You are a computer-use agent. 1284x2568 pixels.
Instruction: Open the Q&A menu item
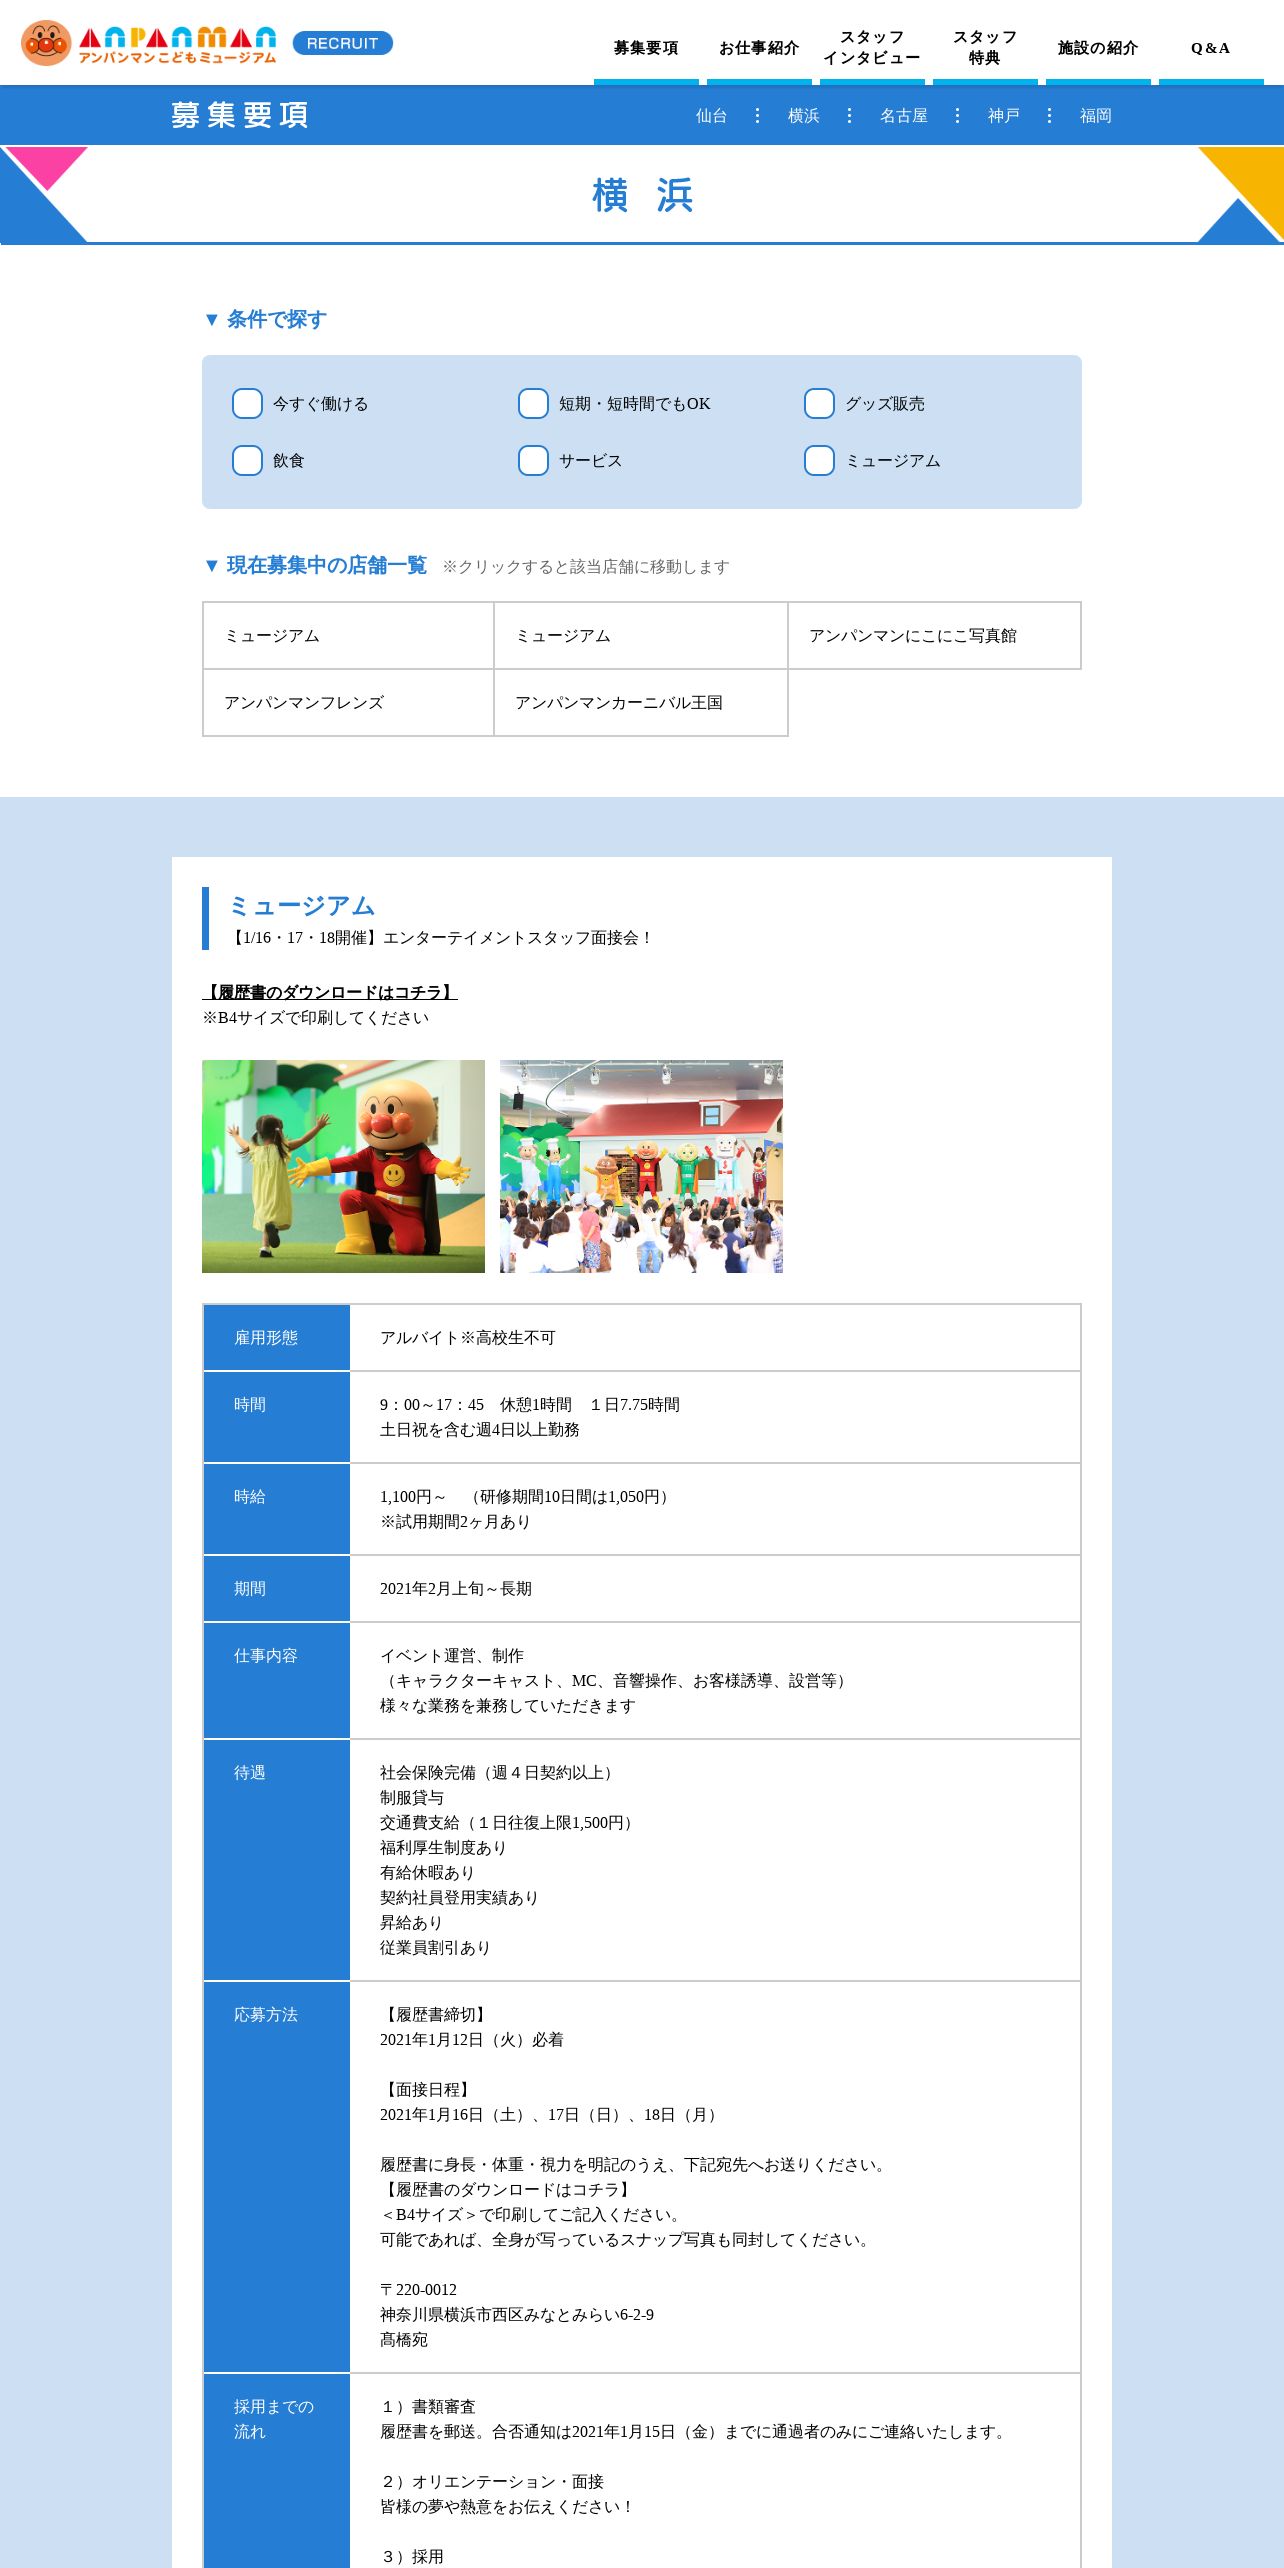[x=1211, y=48]
